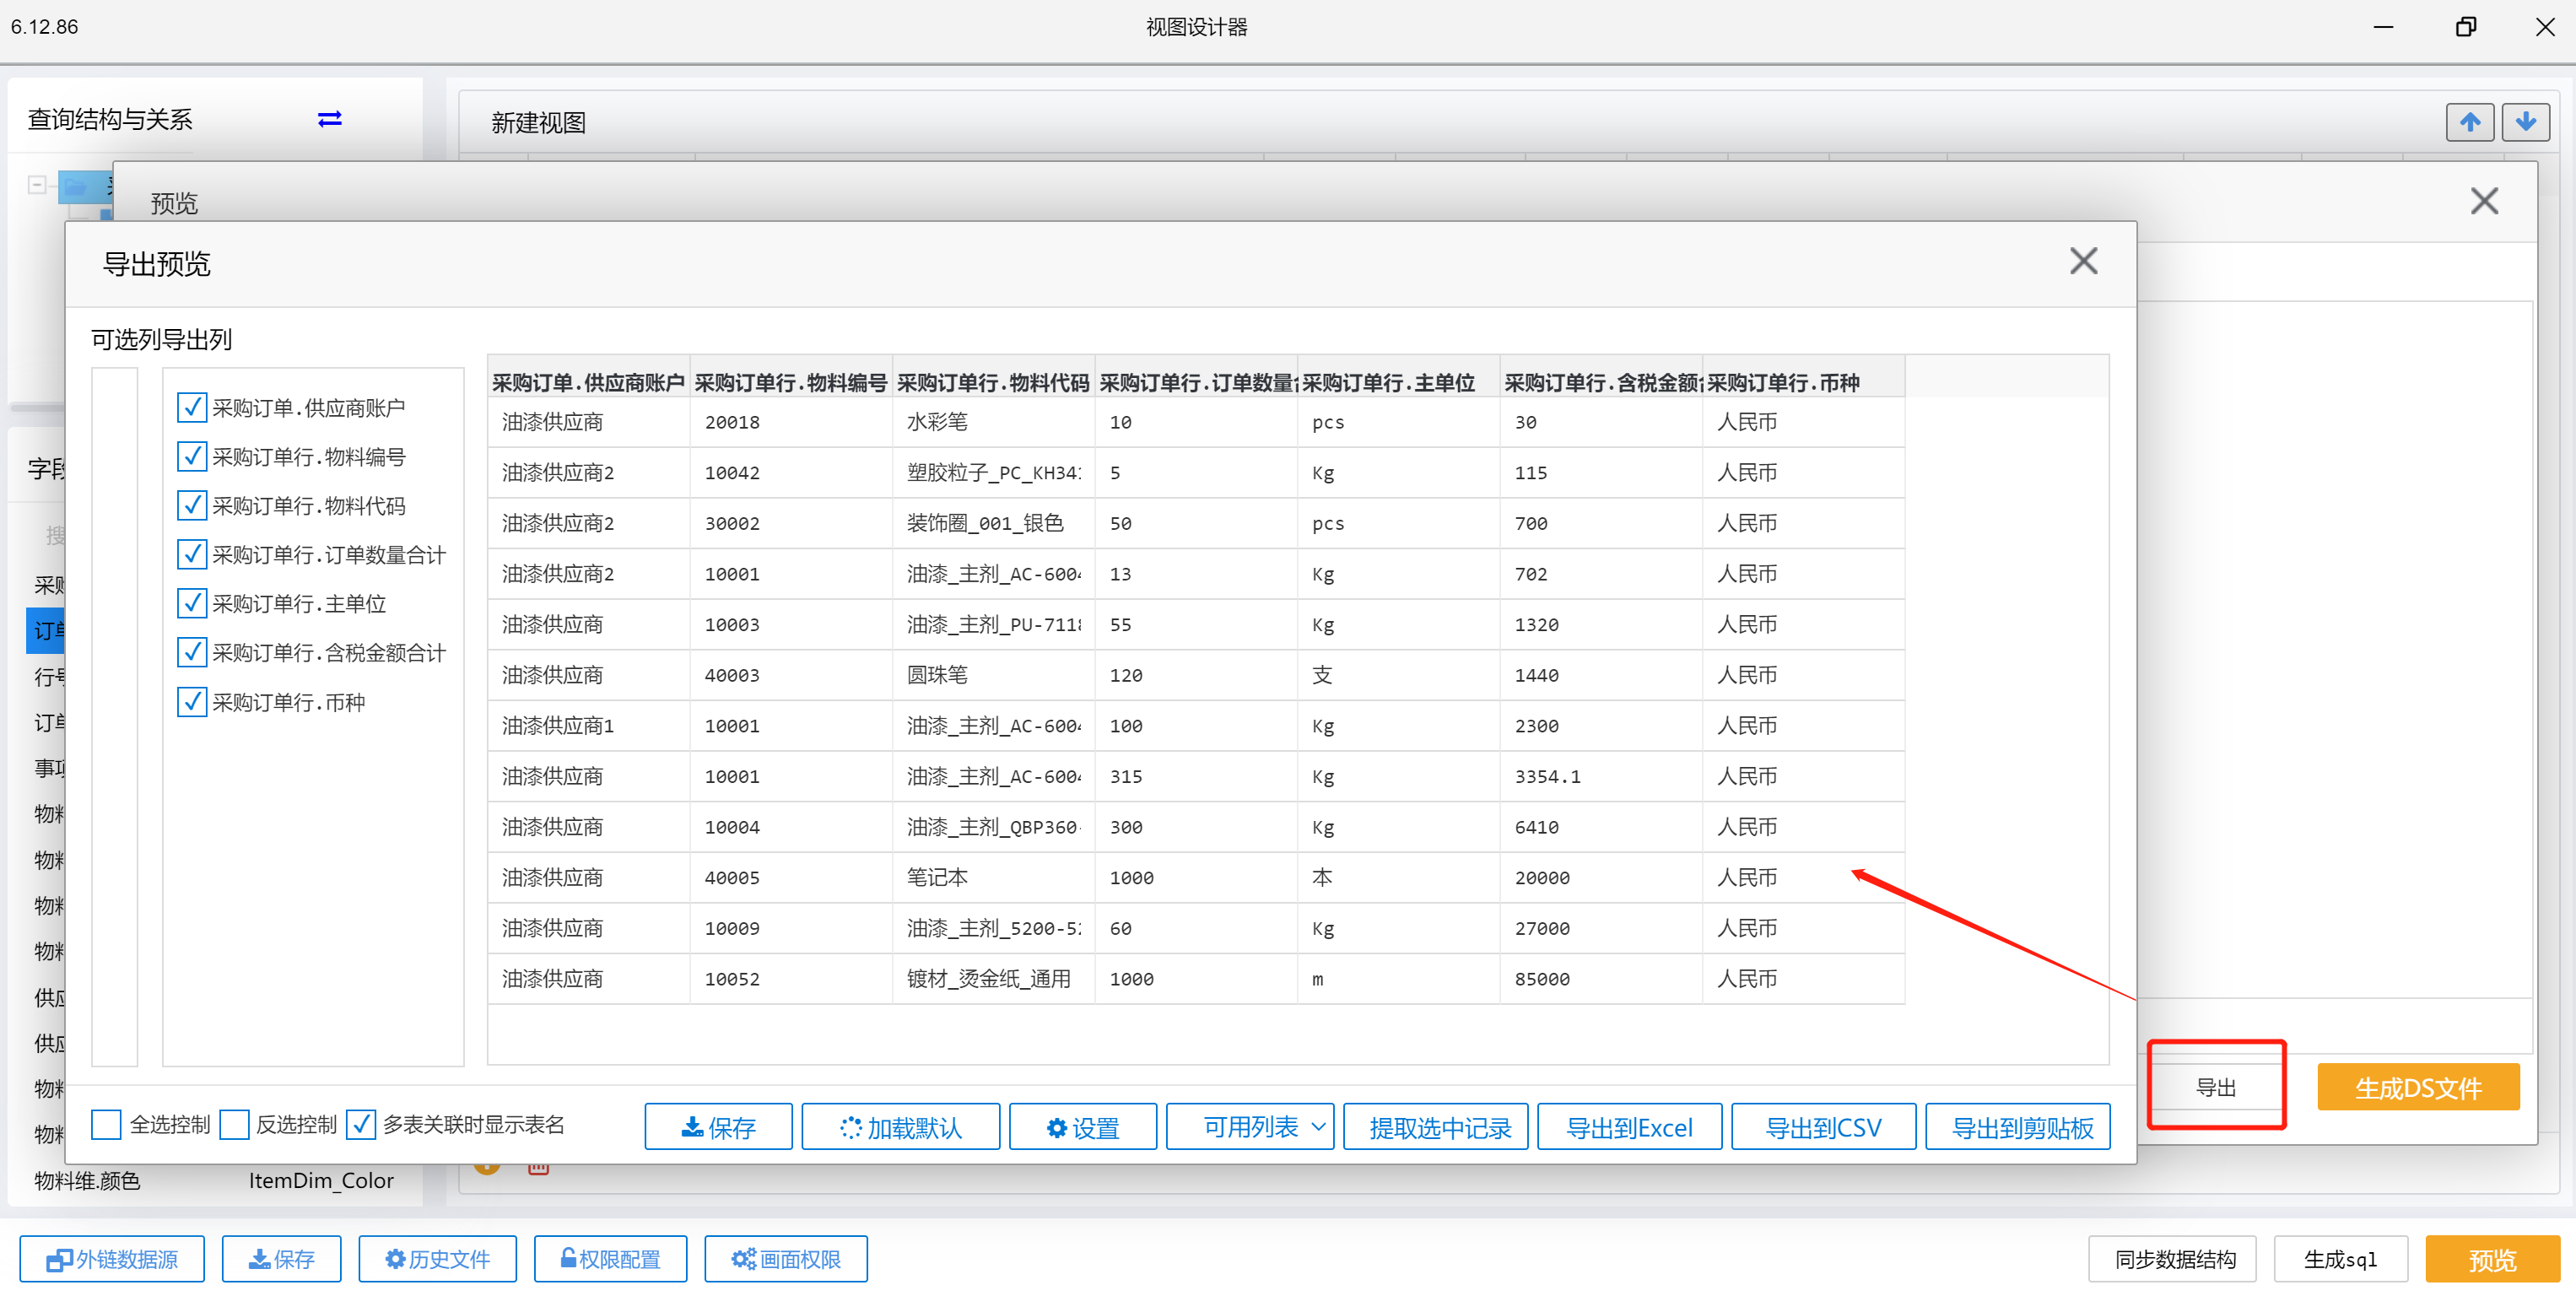The height and width of the screenshot is (1296, 2576).
Task: Click 生成sql button
Action: pyautogui.click(x=2340, y=1259)
